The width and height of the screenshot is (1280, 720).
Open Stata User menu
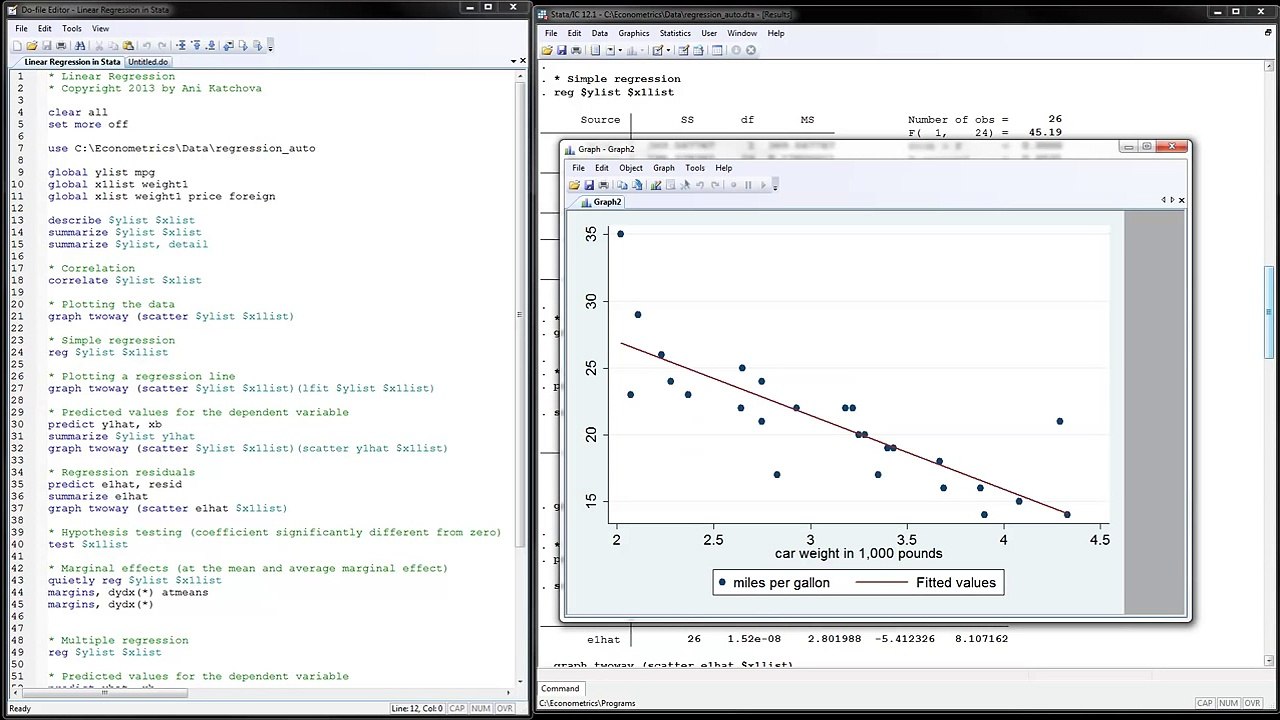[x=709, y=33]
